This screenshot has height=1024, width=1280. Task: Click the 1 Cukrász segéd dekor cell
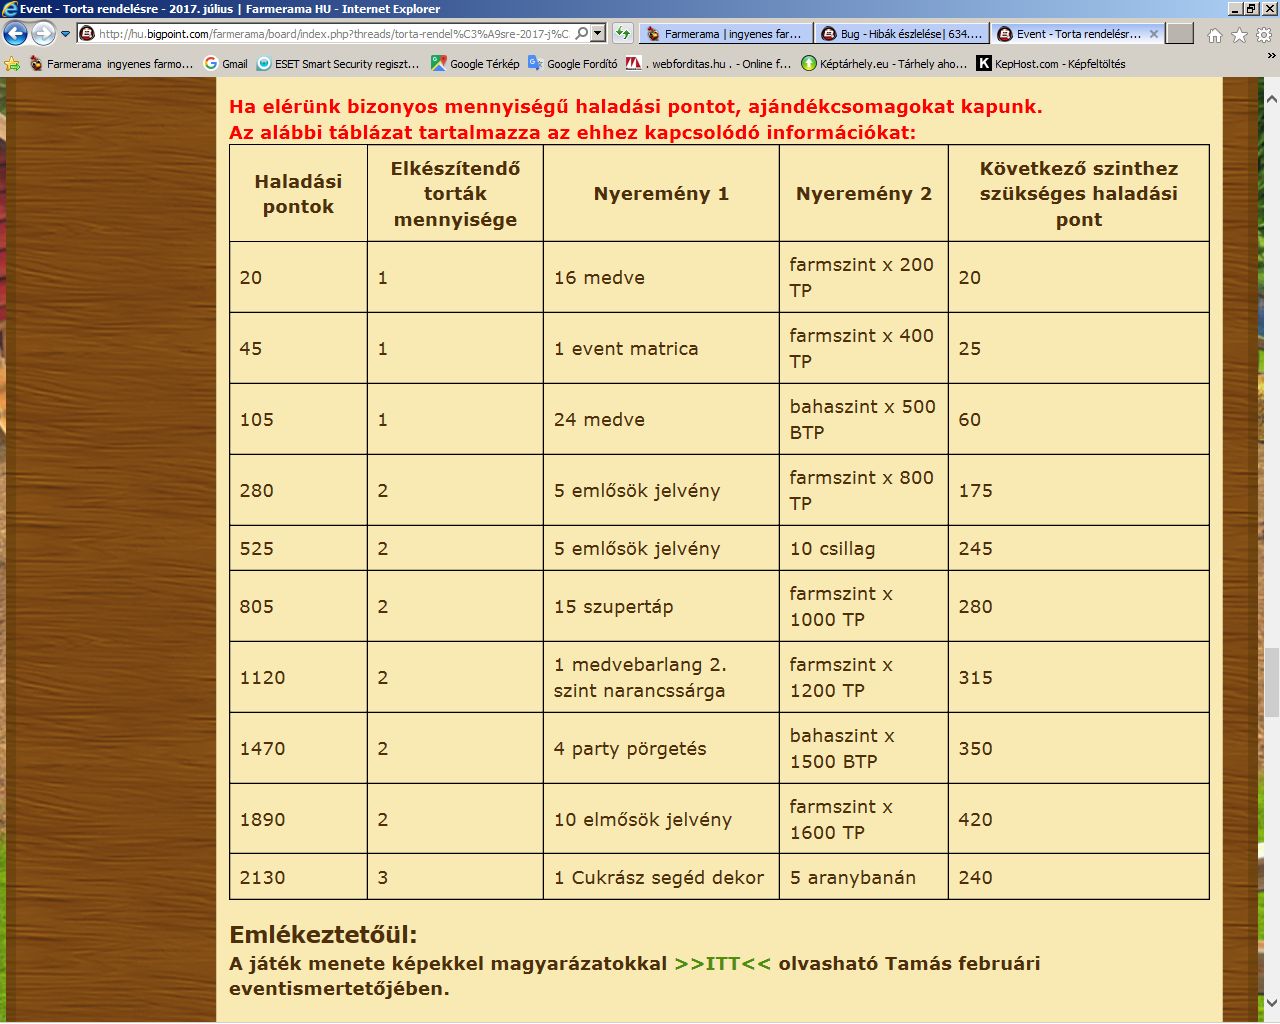pos(661,877)
